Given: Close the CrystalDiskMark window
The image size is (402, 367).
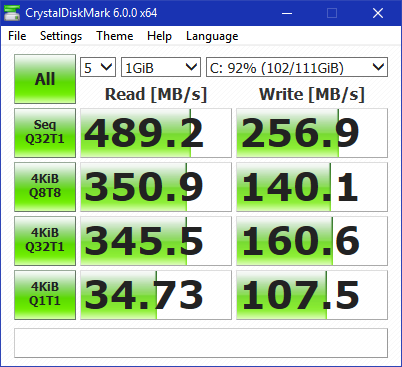Looking at the screenshot, I should [378, 13].
